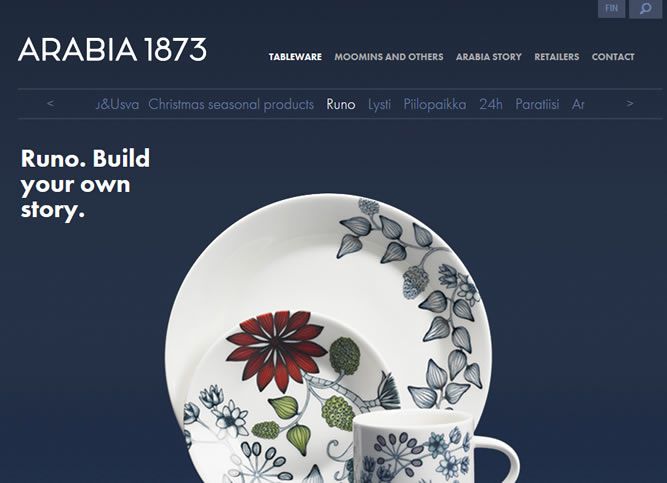Open the TABLEWARE menu
Viewport: 667px width, 483px height.
(x=295, y=57)
